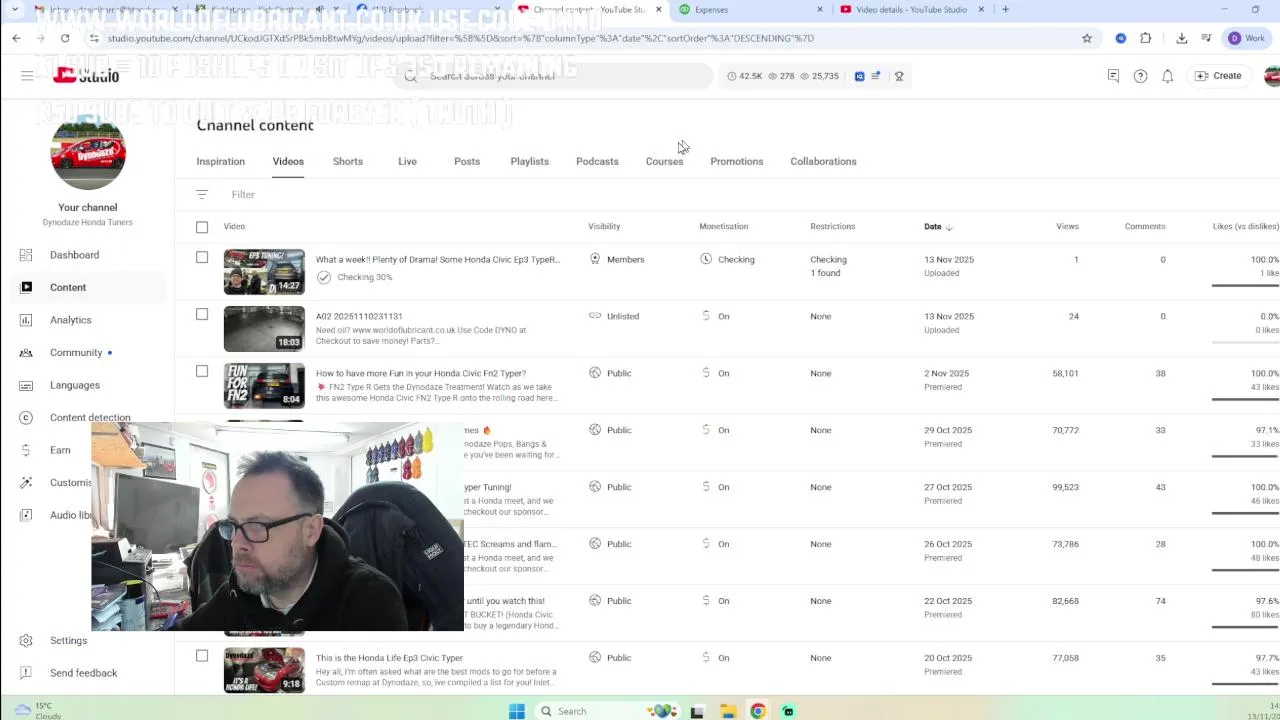The height and width of the screenshot is (720, 1280).
Task: Switch to the Podcasts tab
Action: [597, 161]
